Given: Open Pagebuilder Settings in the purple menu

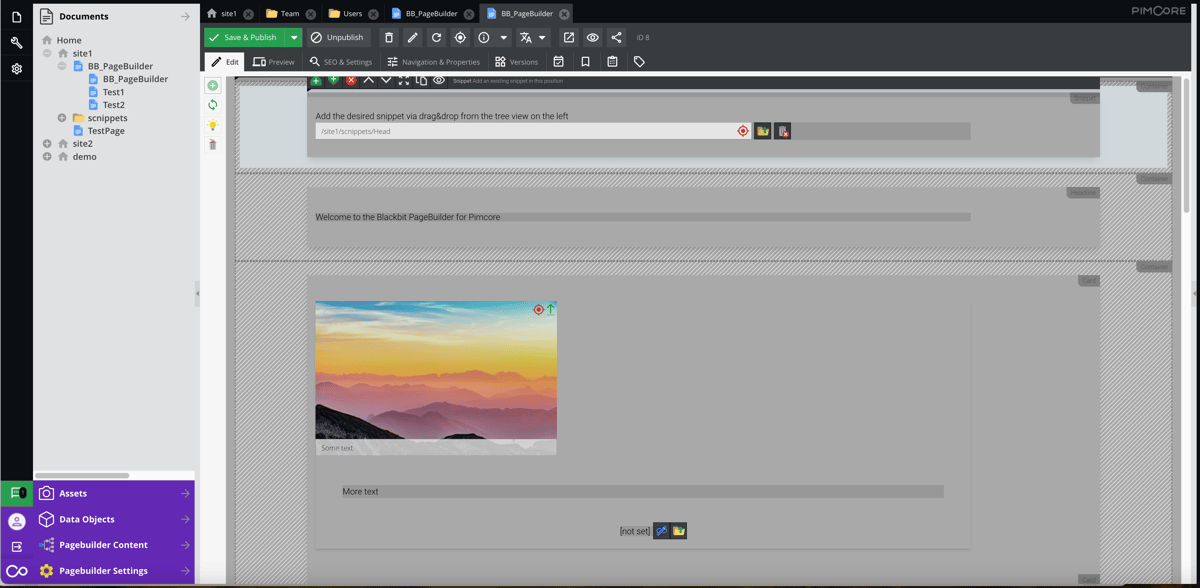Looking at the screenshot, I should (x=105, y=570).
